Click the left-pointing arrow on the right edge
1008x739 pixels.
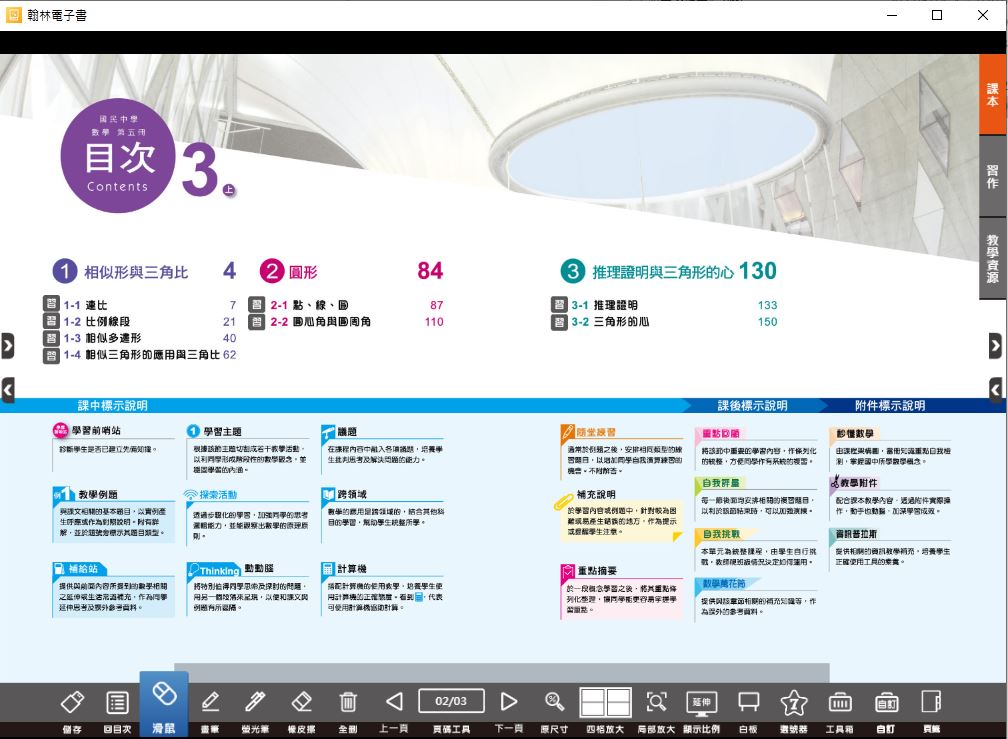point(995,389)
